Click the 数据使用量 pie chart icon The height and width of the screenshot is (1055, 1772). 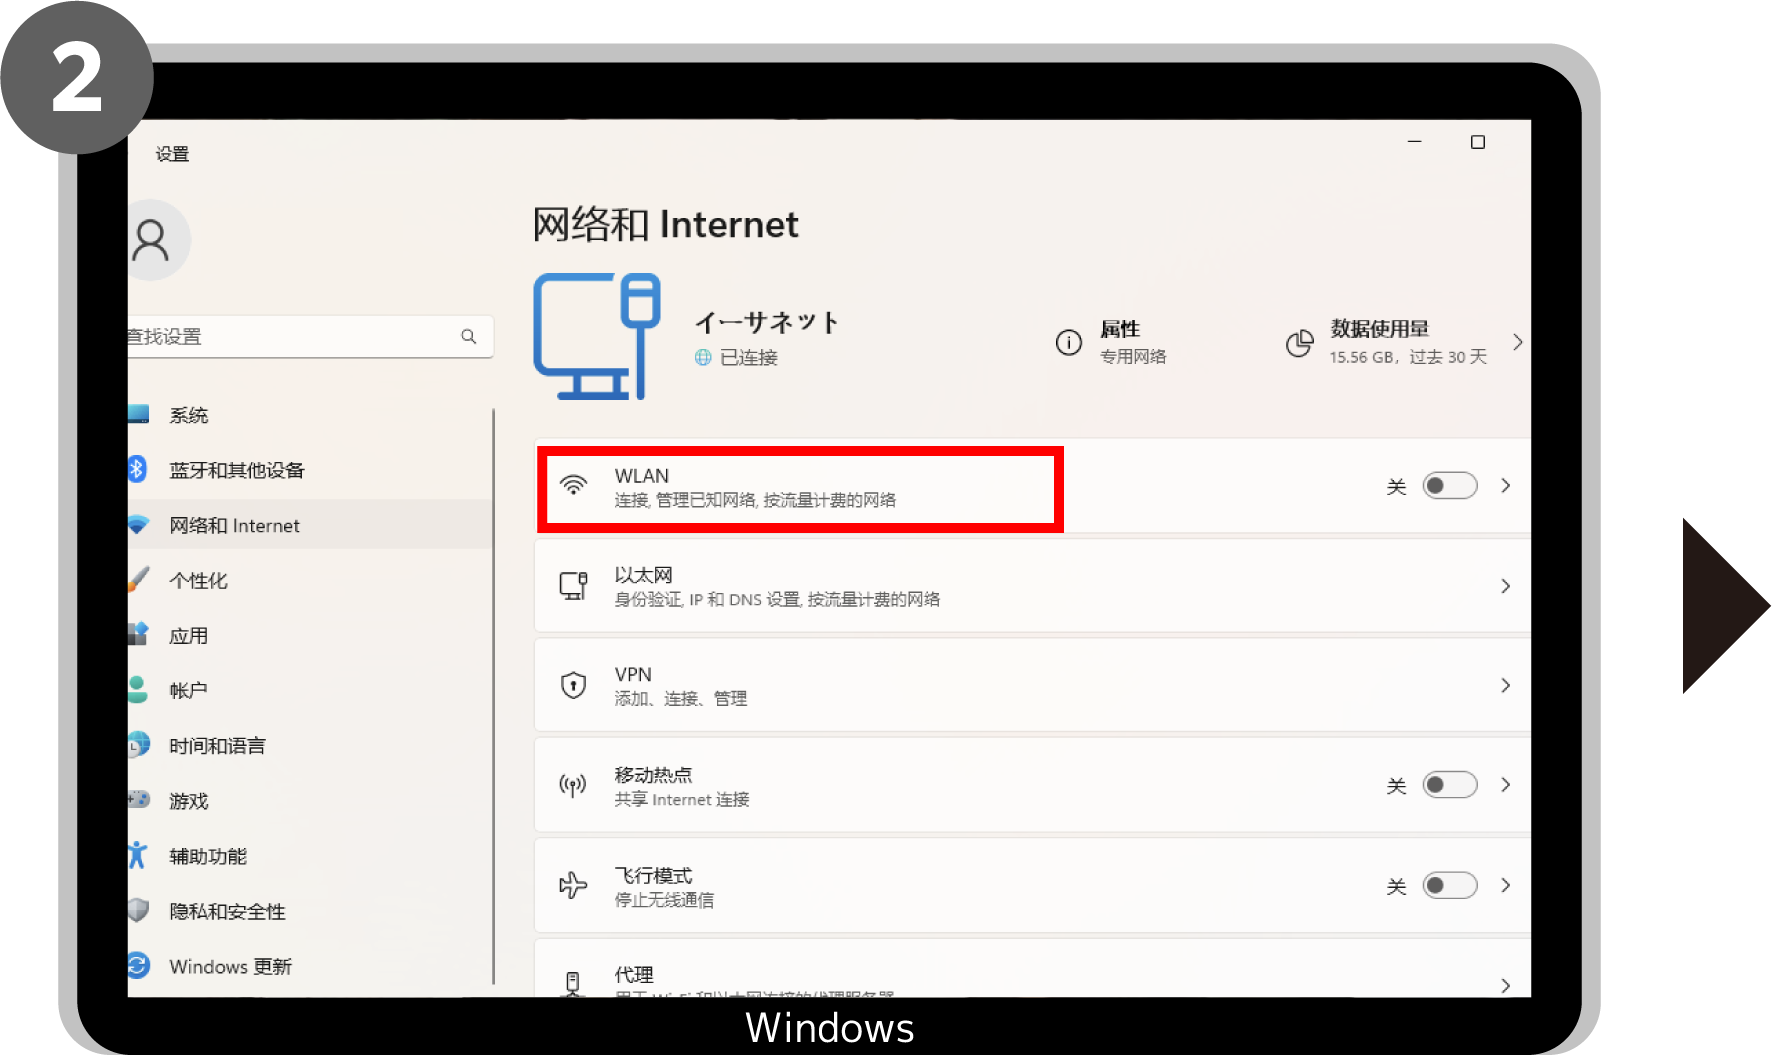point(1299,343)
